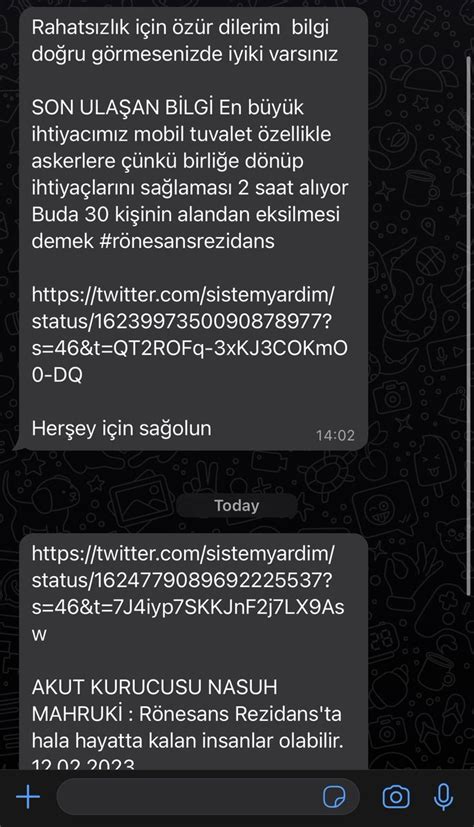Tap the hala hayatta kalan insanlar line
The image size is (474, 827).
[187, 741]
